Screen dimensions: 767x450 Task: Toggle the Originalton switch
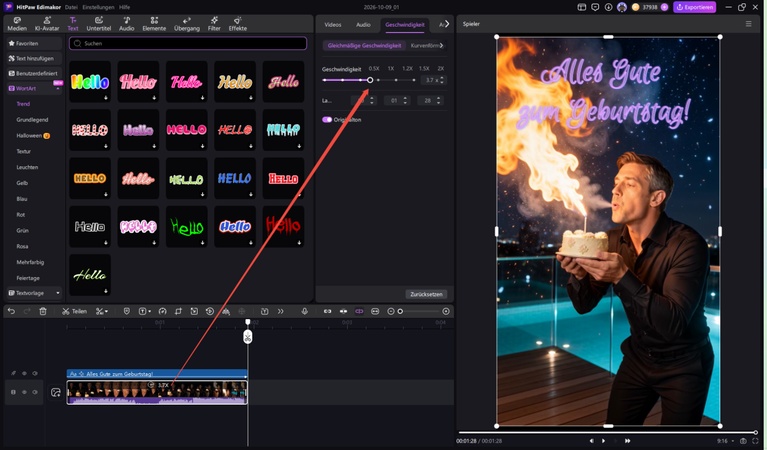coord(327,120)
